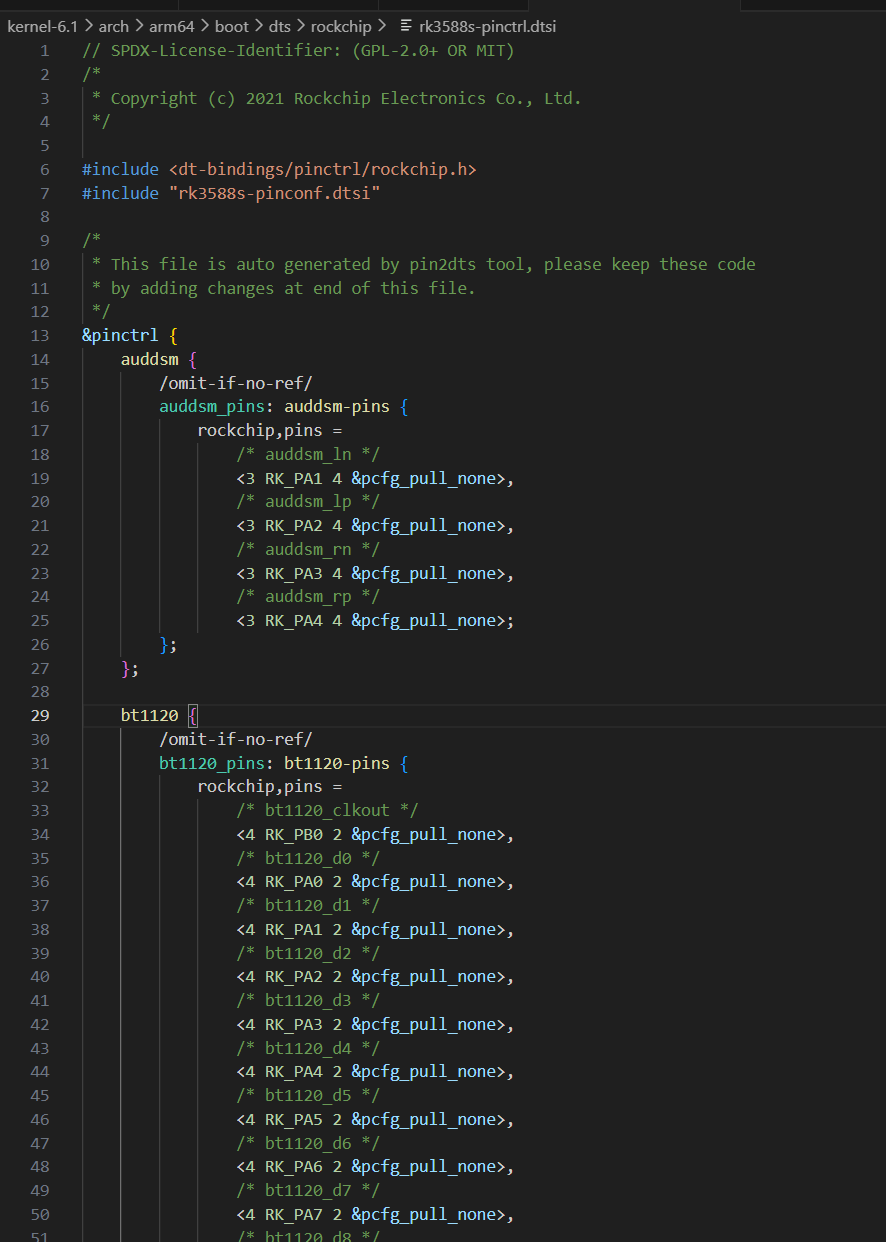Click RK_PA6 on line 48
The width and height of the screenshot is (886, 1242).
coord(294,1166)
